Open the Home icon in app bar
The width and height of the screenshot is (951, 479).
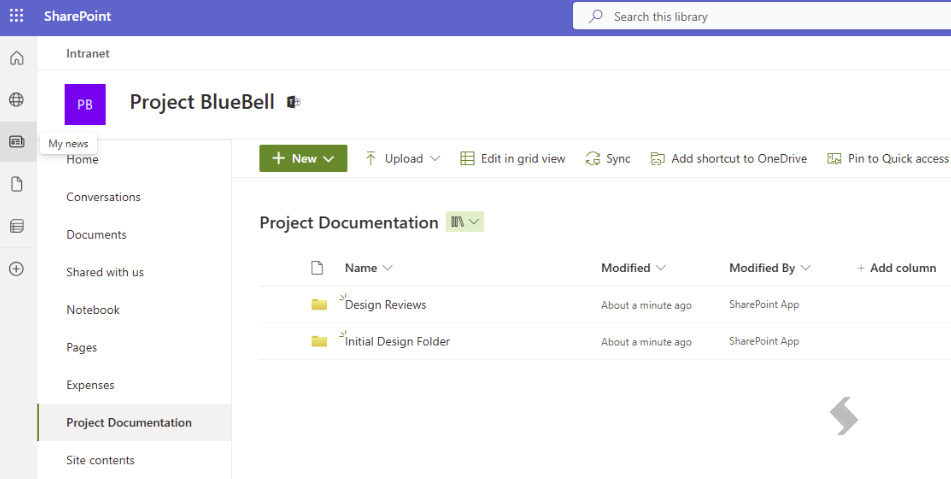(17, 58)
